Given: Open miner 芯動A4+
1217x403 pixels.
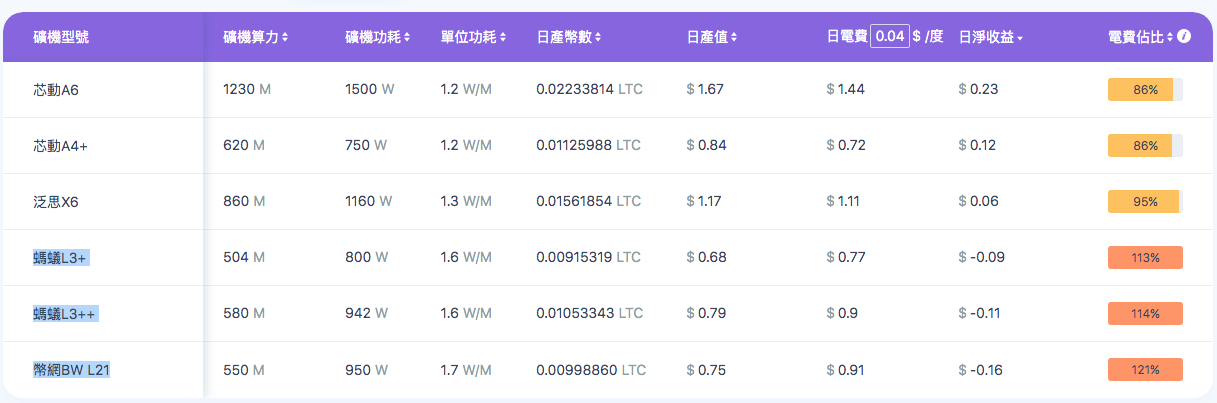Looking at the screenshot, I should click(60, 145).
